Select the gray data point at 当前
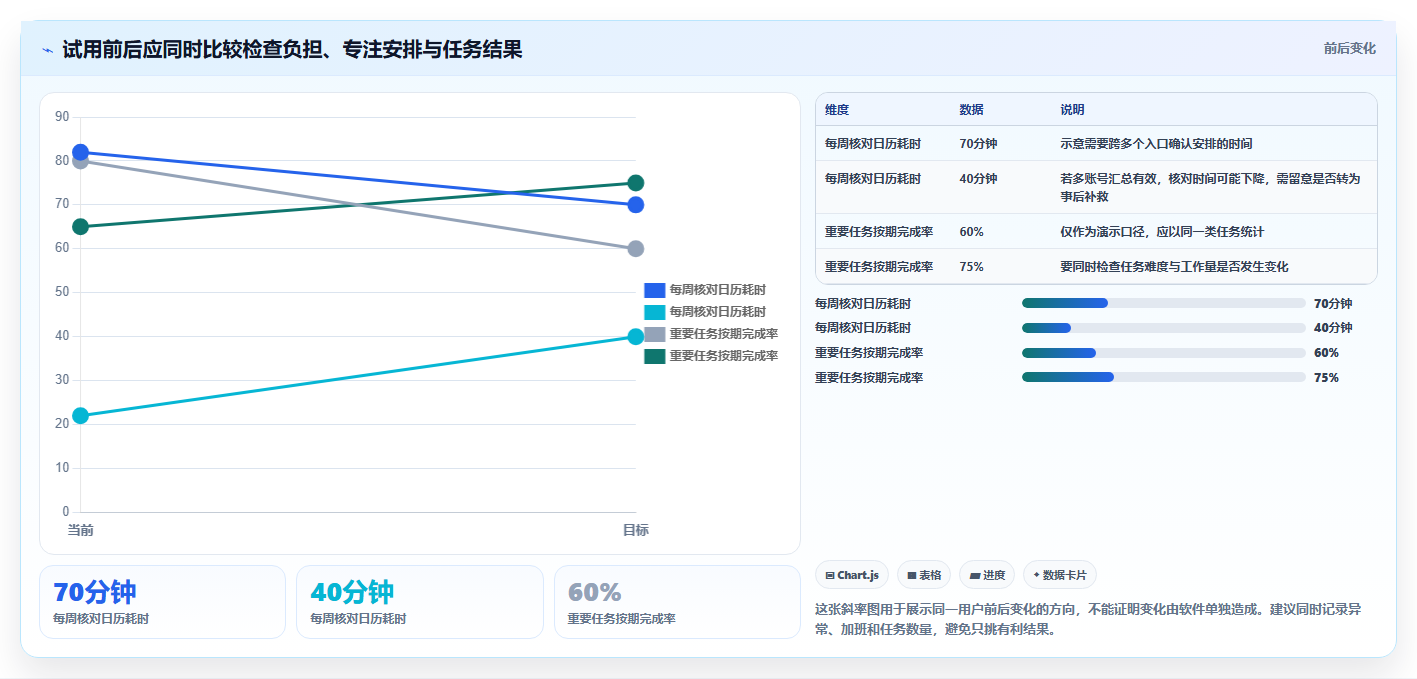This screenshot has height=679, width=1417. (x=80, y=162)
